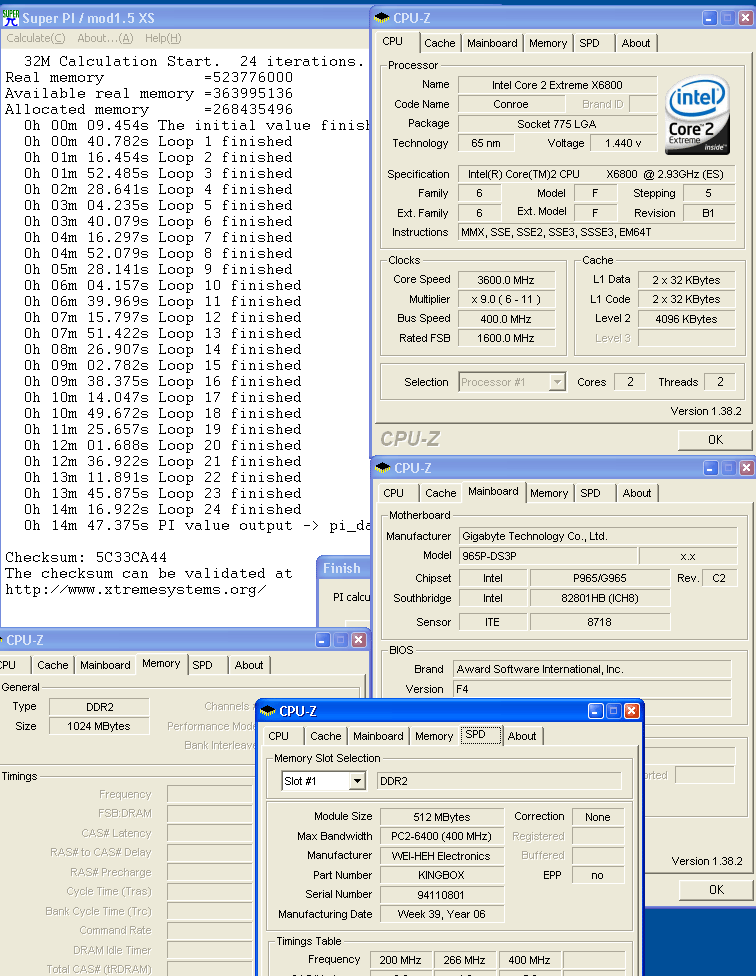Open the Calculate menu in Super PI
756x976 pixels.
35,39
